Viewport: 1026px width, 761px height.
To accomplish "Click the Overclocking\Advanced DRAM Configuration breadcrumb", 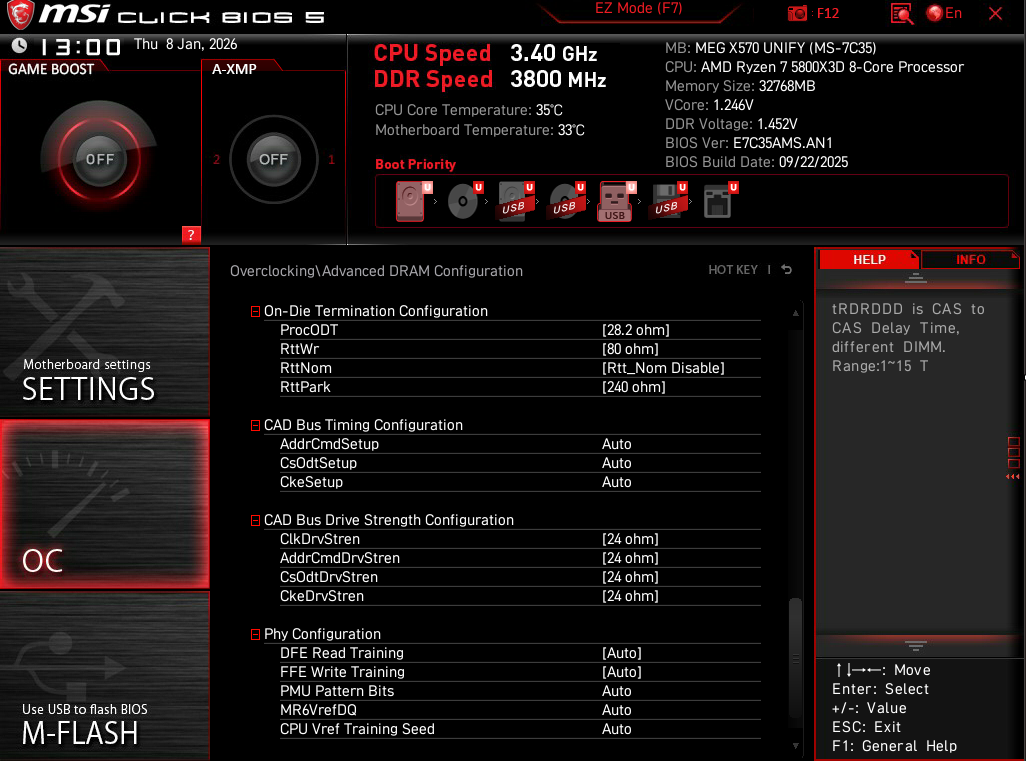I will pyautogui.click(x=376, y=271).
